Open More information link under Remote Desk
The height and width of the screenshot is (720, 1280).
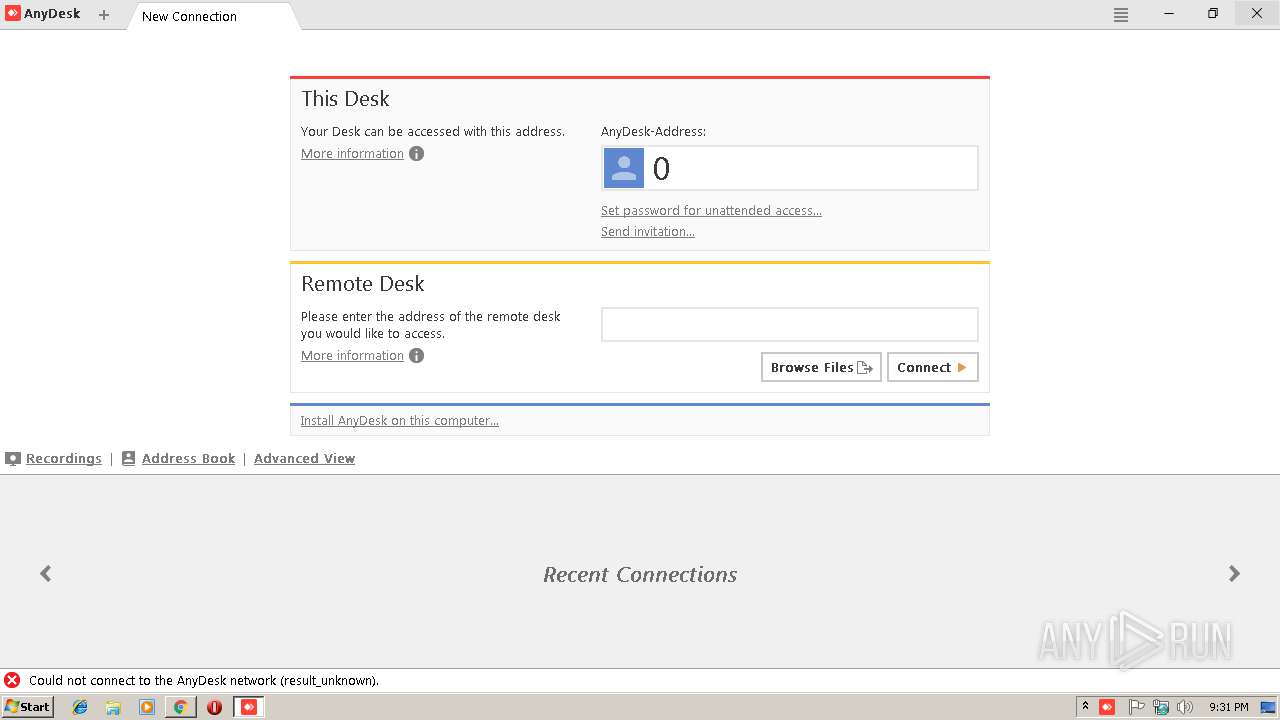[x=352, y=356]
